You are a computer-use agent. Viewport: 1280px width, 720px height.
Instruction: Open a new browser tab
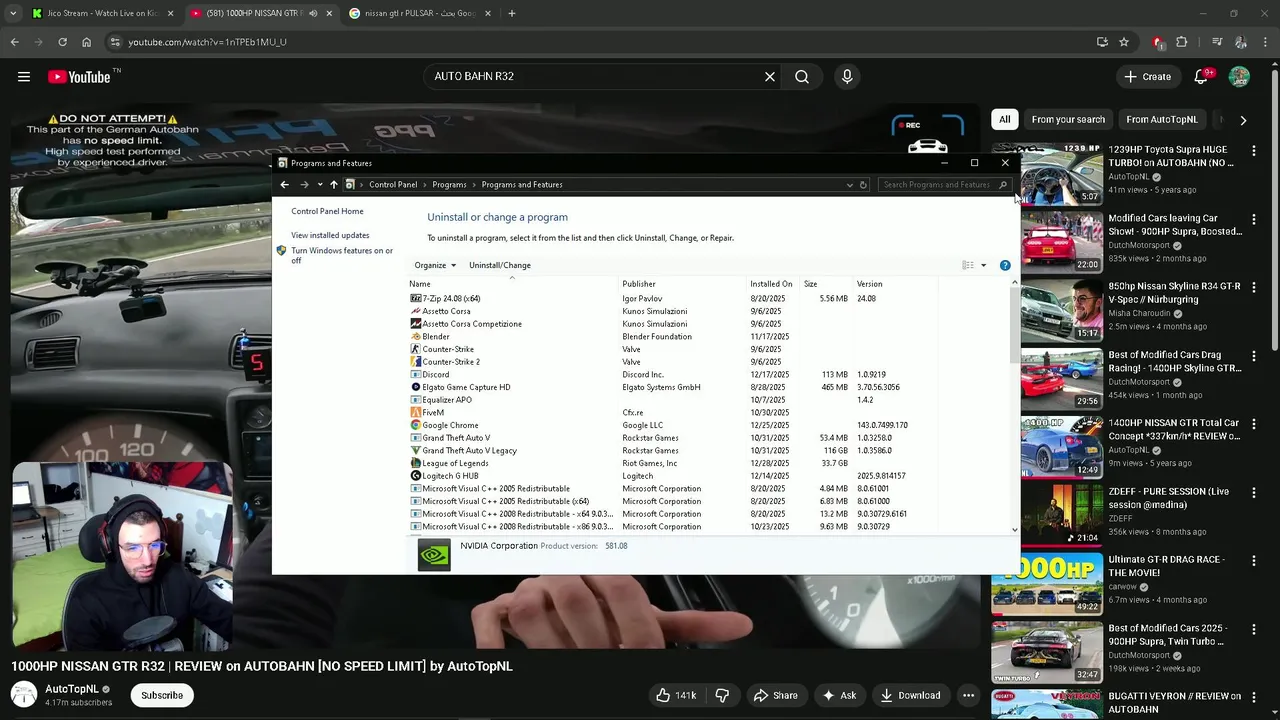click(511, 13)
